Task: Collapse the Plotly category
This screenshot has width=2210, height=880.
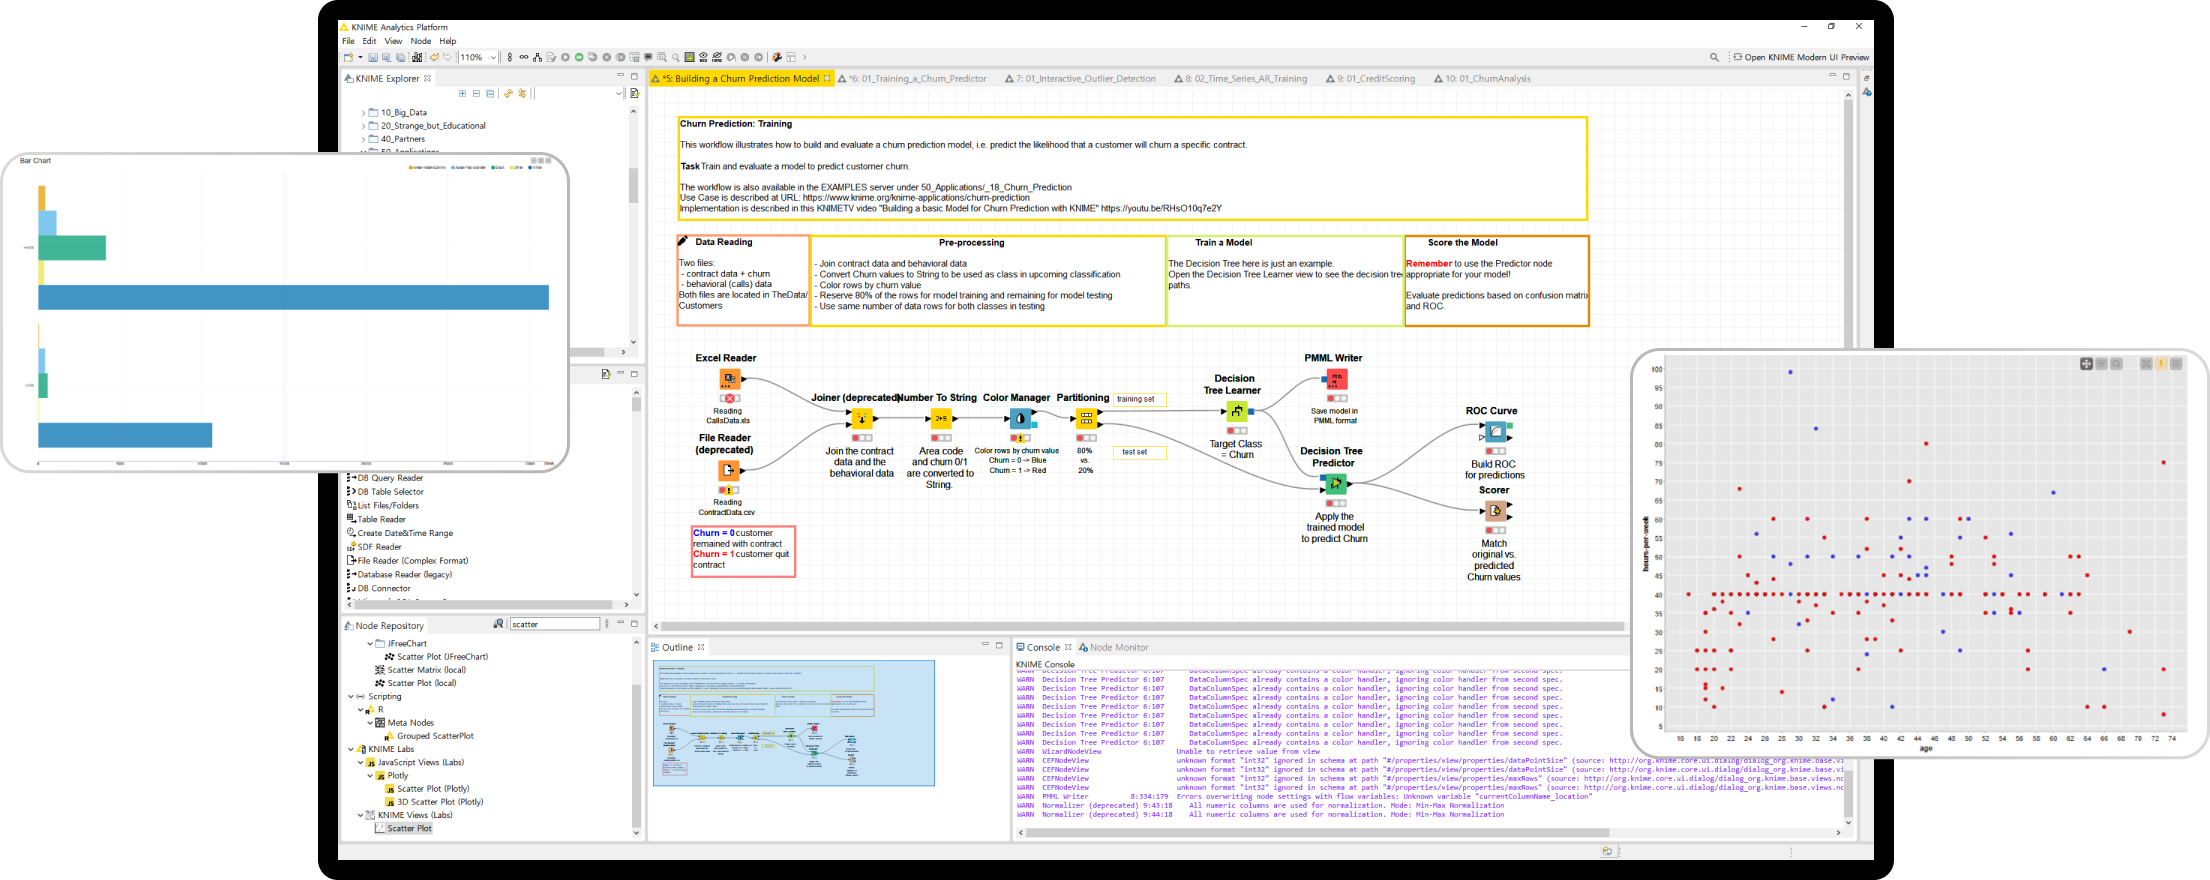Action: coord(370,775)
